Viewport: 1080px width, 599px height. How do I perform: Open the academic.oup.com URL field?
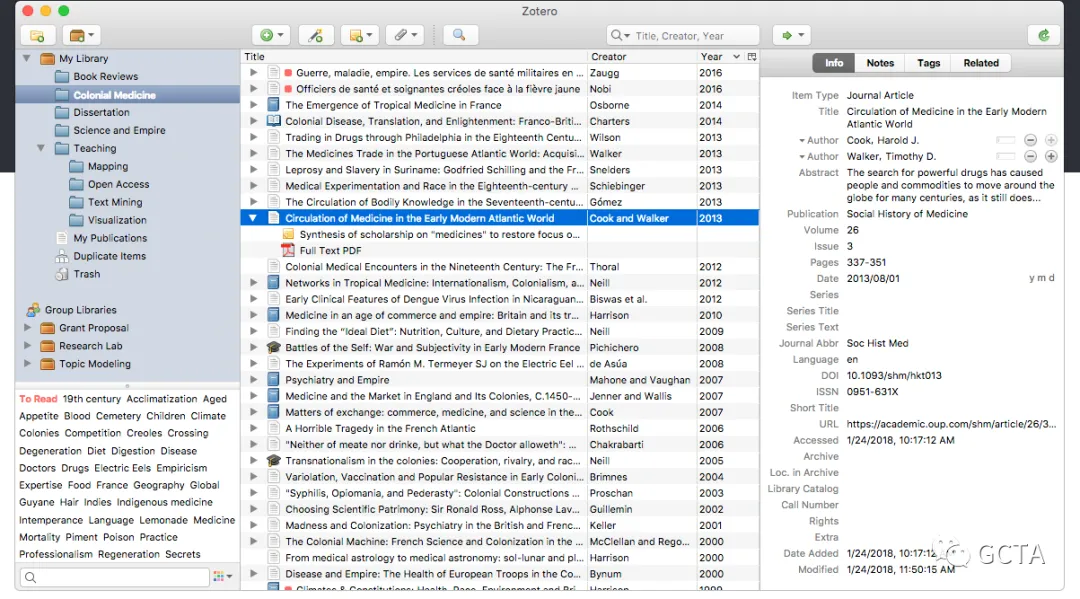click(951, 424)
